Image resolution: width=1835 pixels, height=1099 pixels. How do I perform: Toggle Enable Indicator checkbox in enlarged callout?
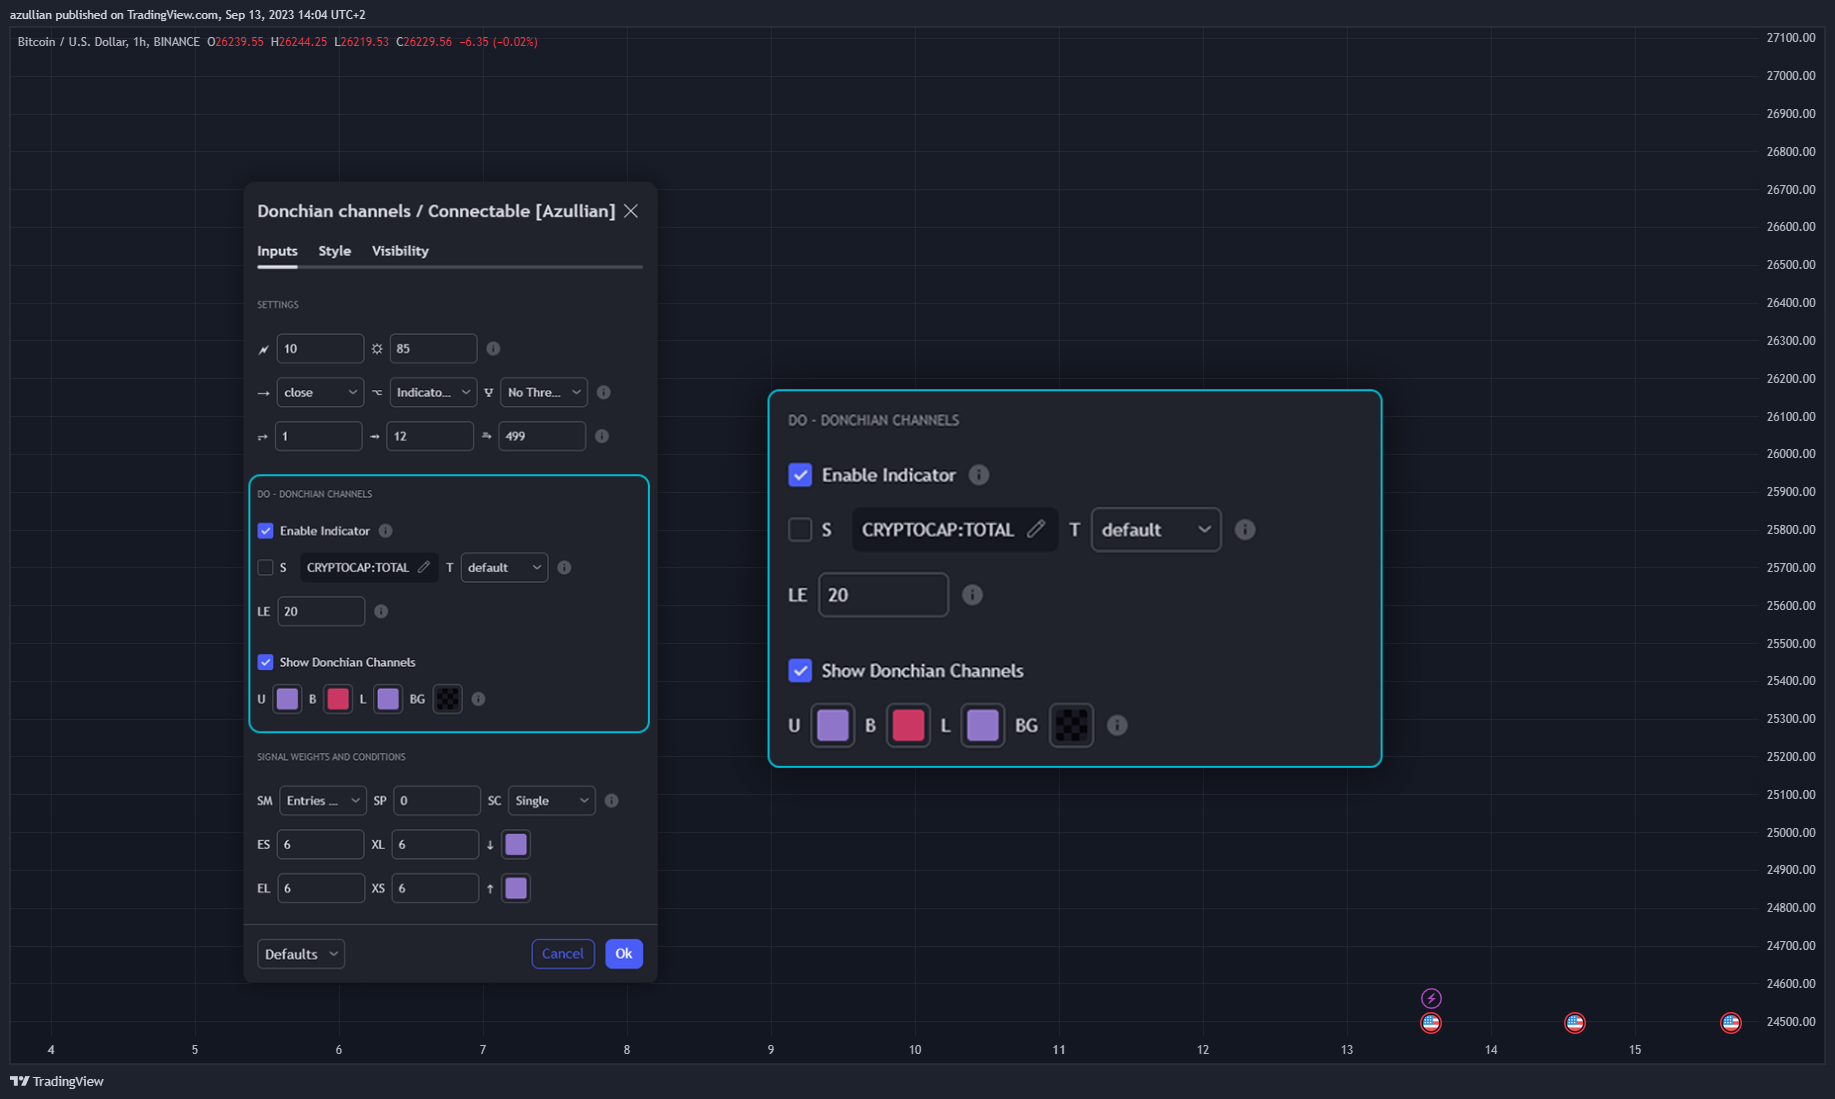click(800, 475)
